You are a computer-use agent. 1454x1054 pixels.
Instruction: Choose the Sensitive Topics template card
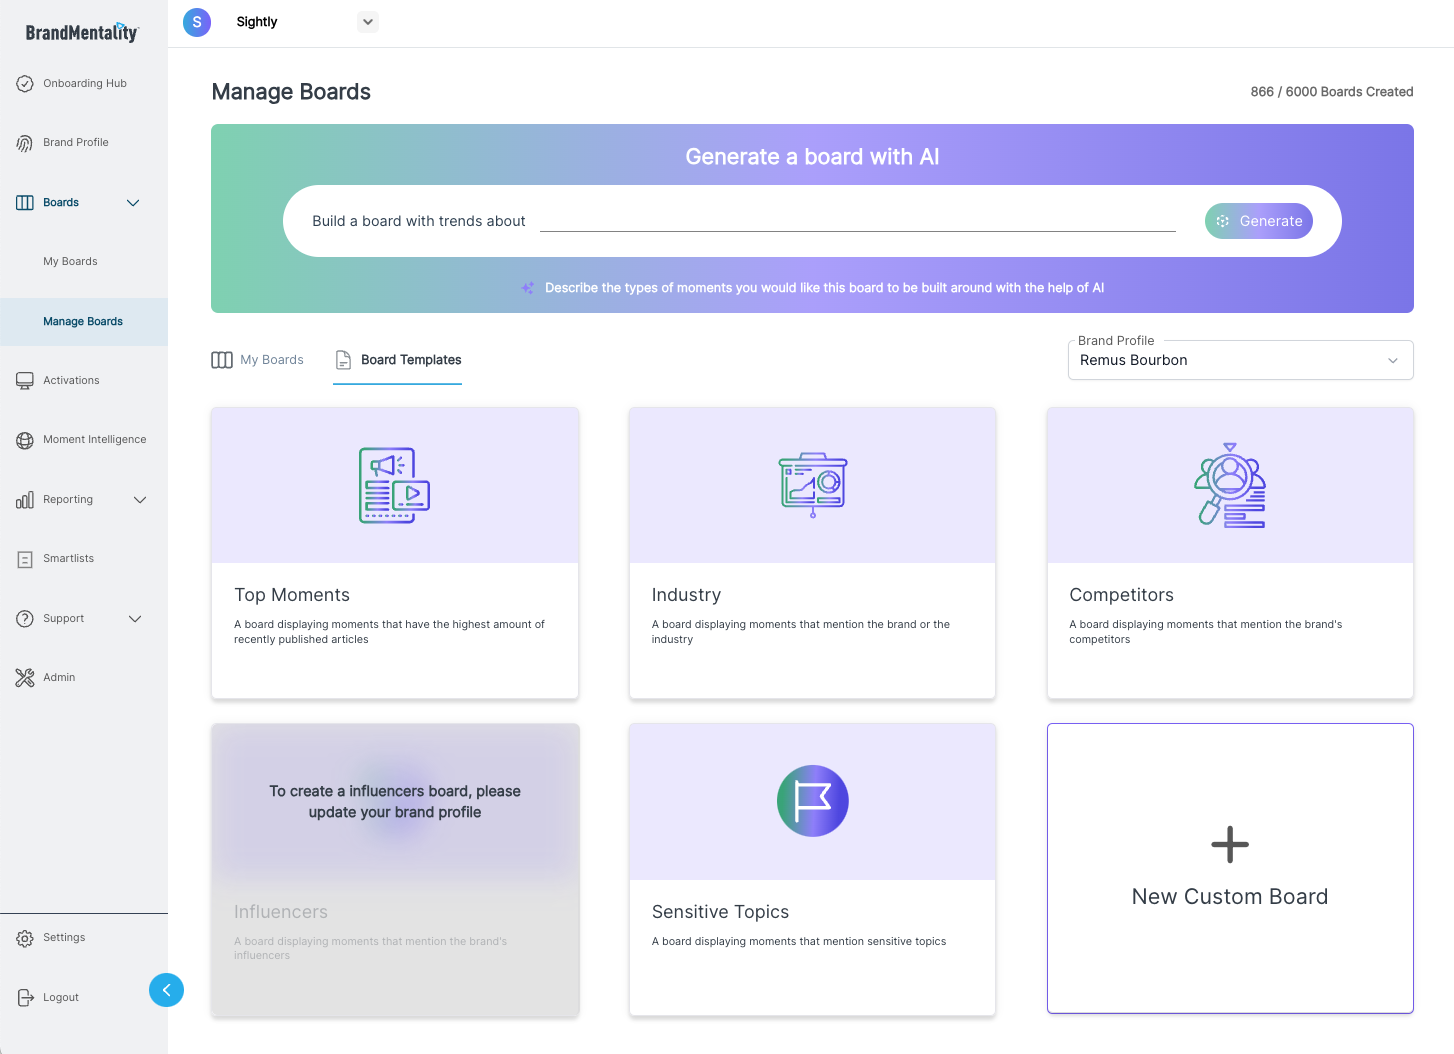812,868
